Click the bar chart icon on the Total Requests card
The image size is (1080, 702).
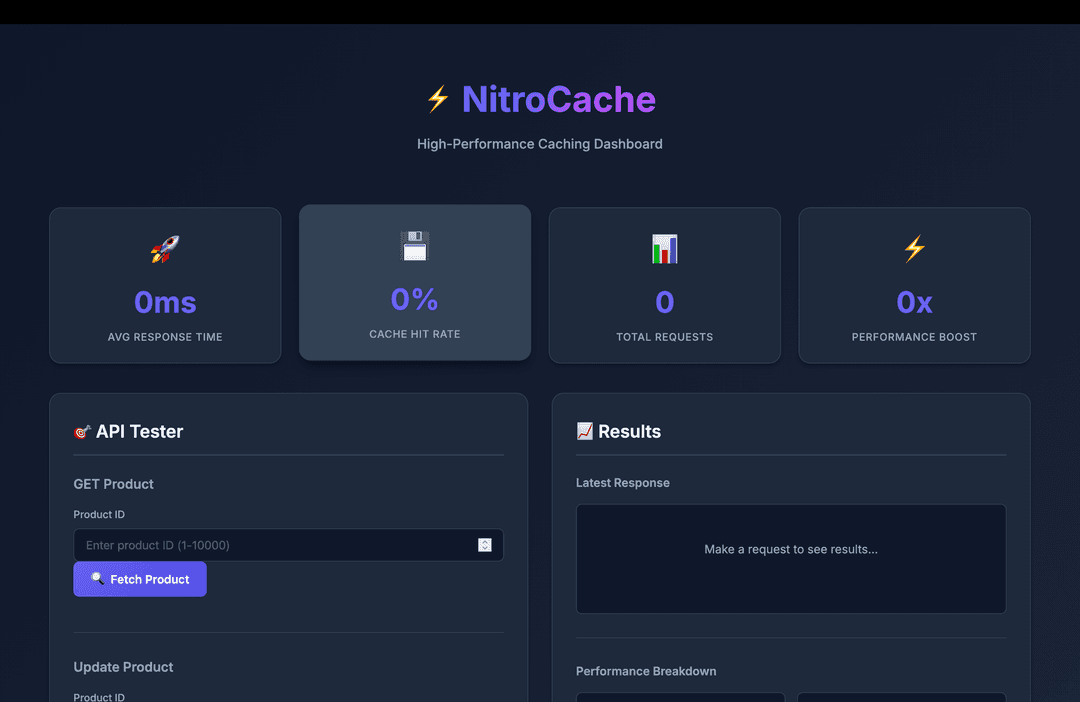(664, 249)
